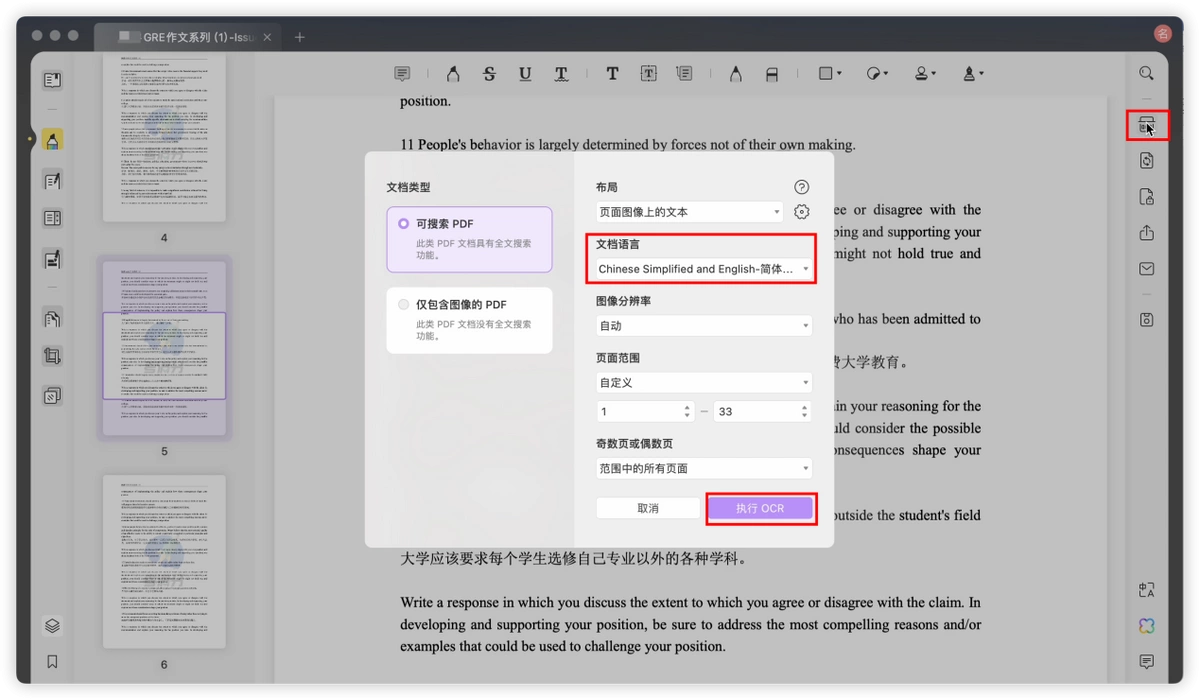This screenshot has width=1200, height=700.
Task: Open the layout settings gear icon
Action: pos(801,212)
